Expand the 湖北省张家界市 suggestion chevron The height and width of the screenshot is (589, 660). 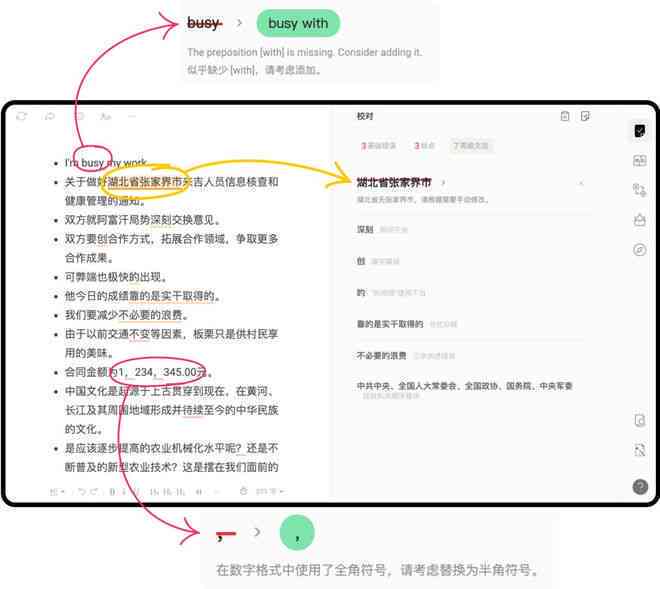coord(443,183)
